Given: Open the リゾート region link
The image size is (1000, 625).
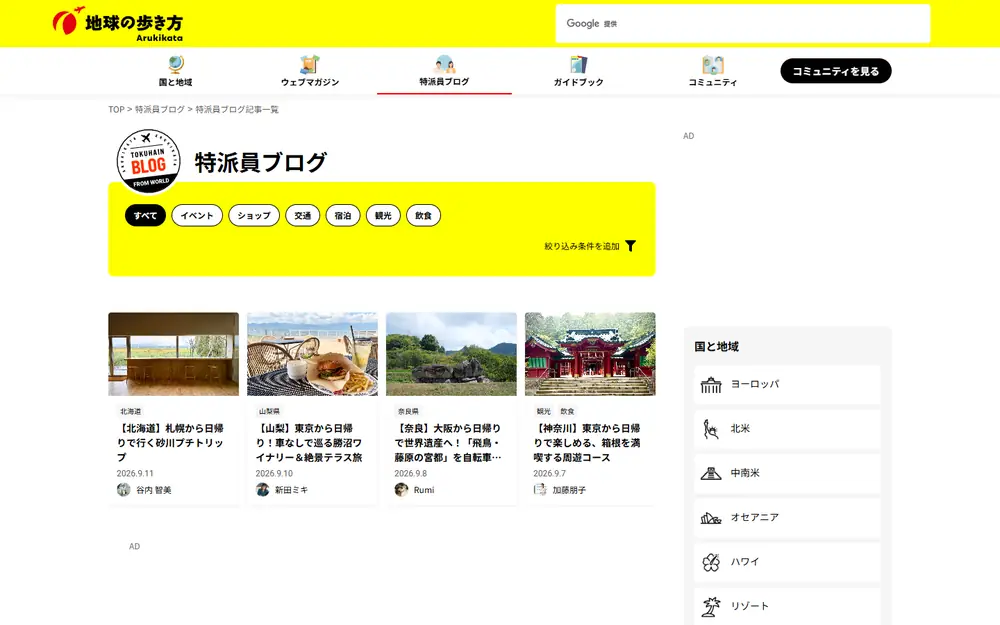Looking at the screenshot, I should pos(788,607).
